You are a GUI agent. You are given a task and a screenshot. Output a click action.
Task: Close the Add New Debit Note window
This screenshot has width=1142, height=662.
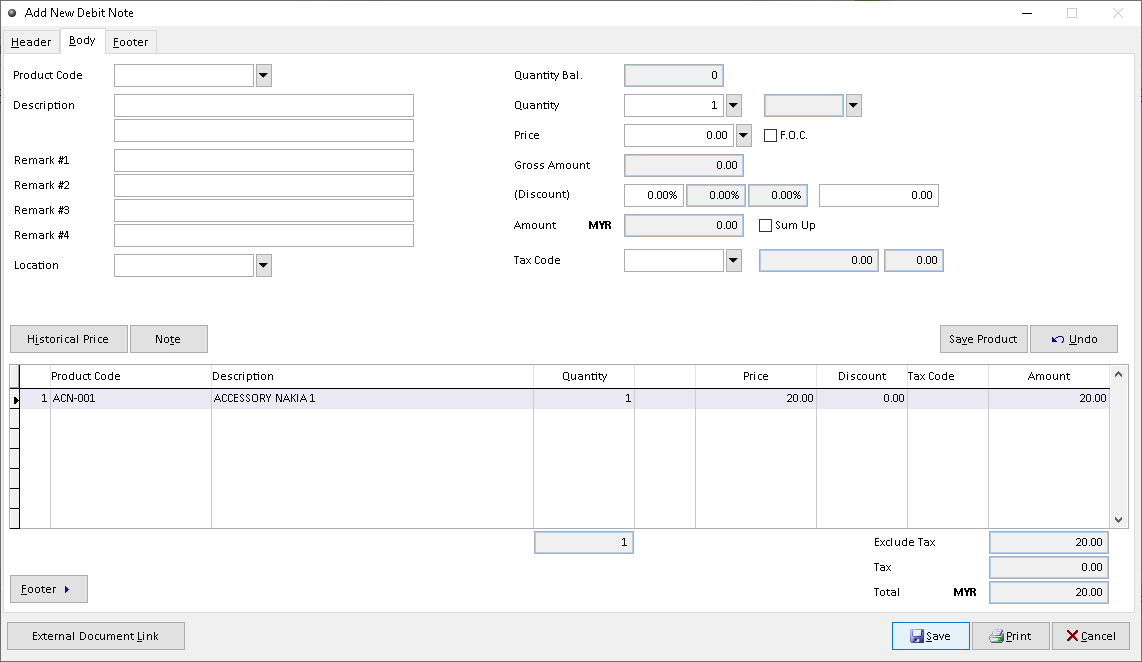pos(1117,13)
